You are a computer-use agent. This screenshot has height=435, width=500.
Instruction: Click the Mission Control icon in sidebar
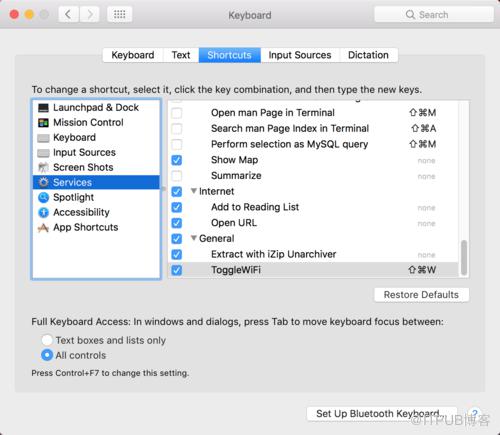(x=43, y=123)
